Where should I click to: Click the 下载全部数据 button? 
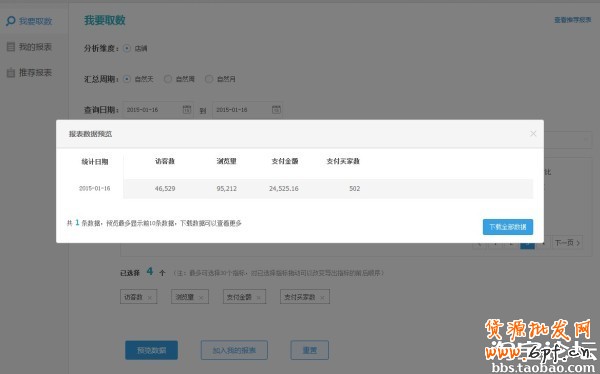[x=508, y=227]
